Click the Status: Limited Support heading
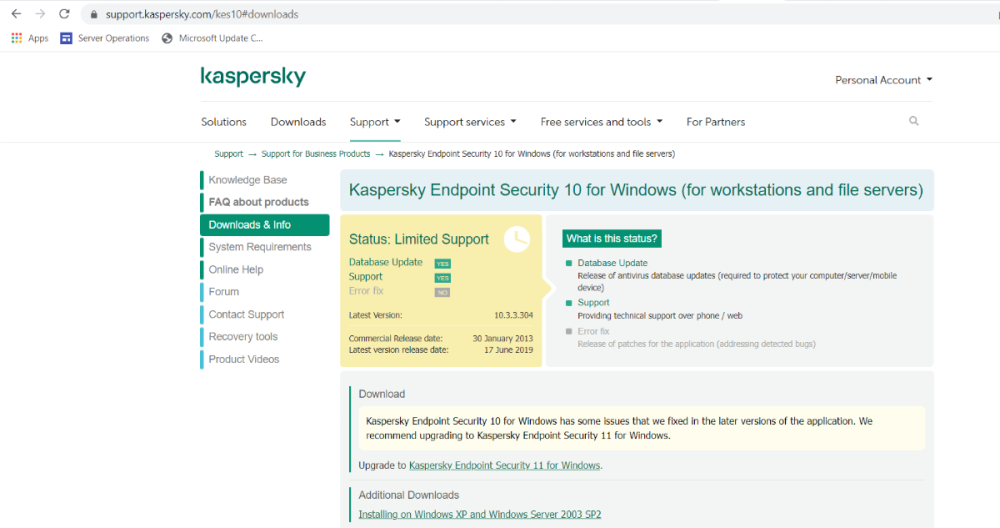Screen dimensions: 1000x528 pos(418,239)
